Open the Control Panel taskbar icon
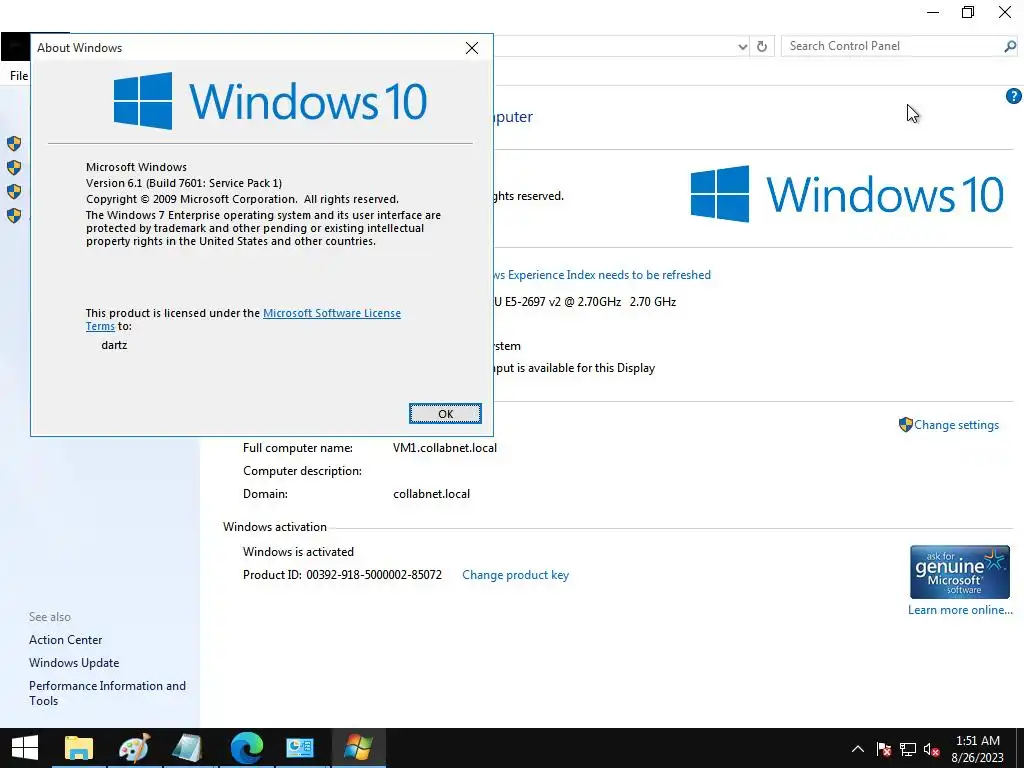Image resolution: width=1024 pixels, height=768 pixels. click(300, 748)
